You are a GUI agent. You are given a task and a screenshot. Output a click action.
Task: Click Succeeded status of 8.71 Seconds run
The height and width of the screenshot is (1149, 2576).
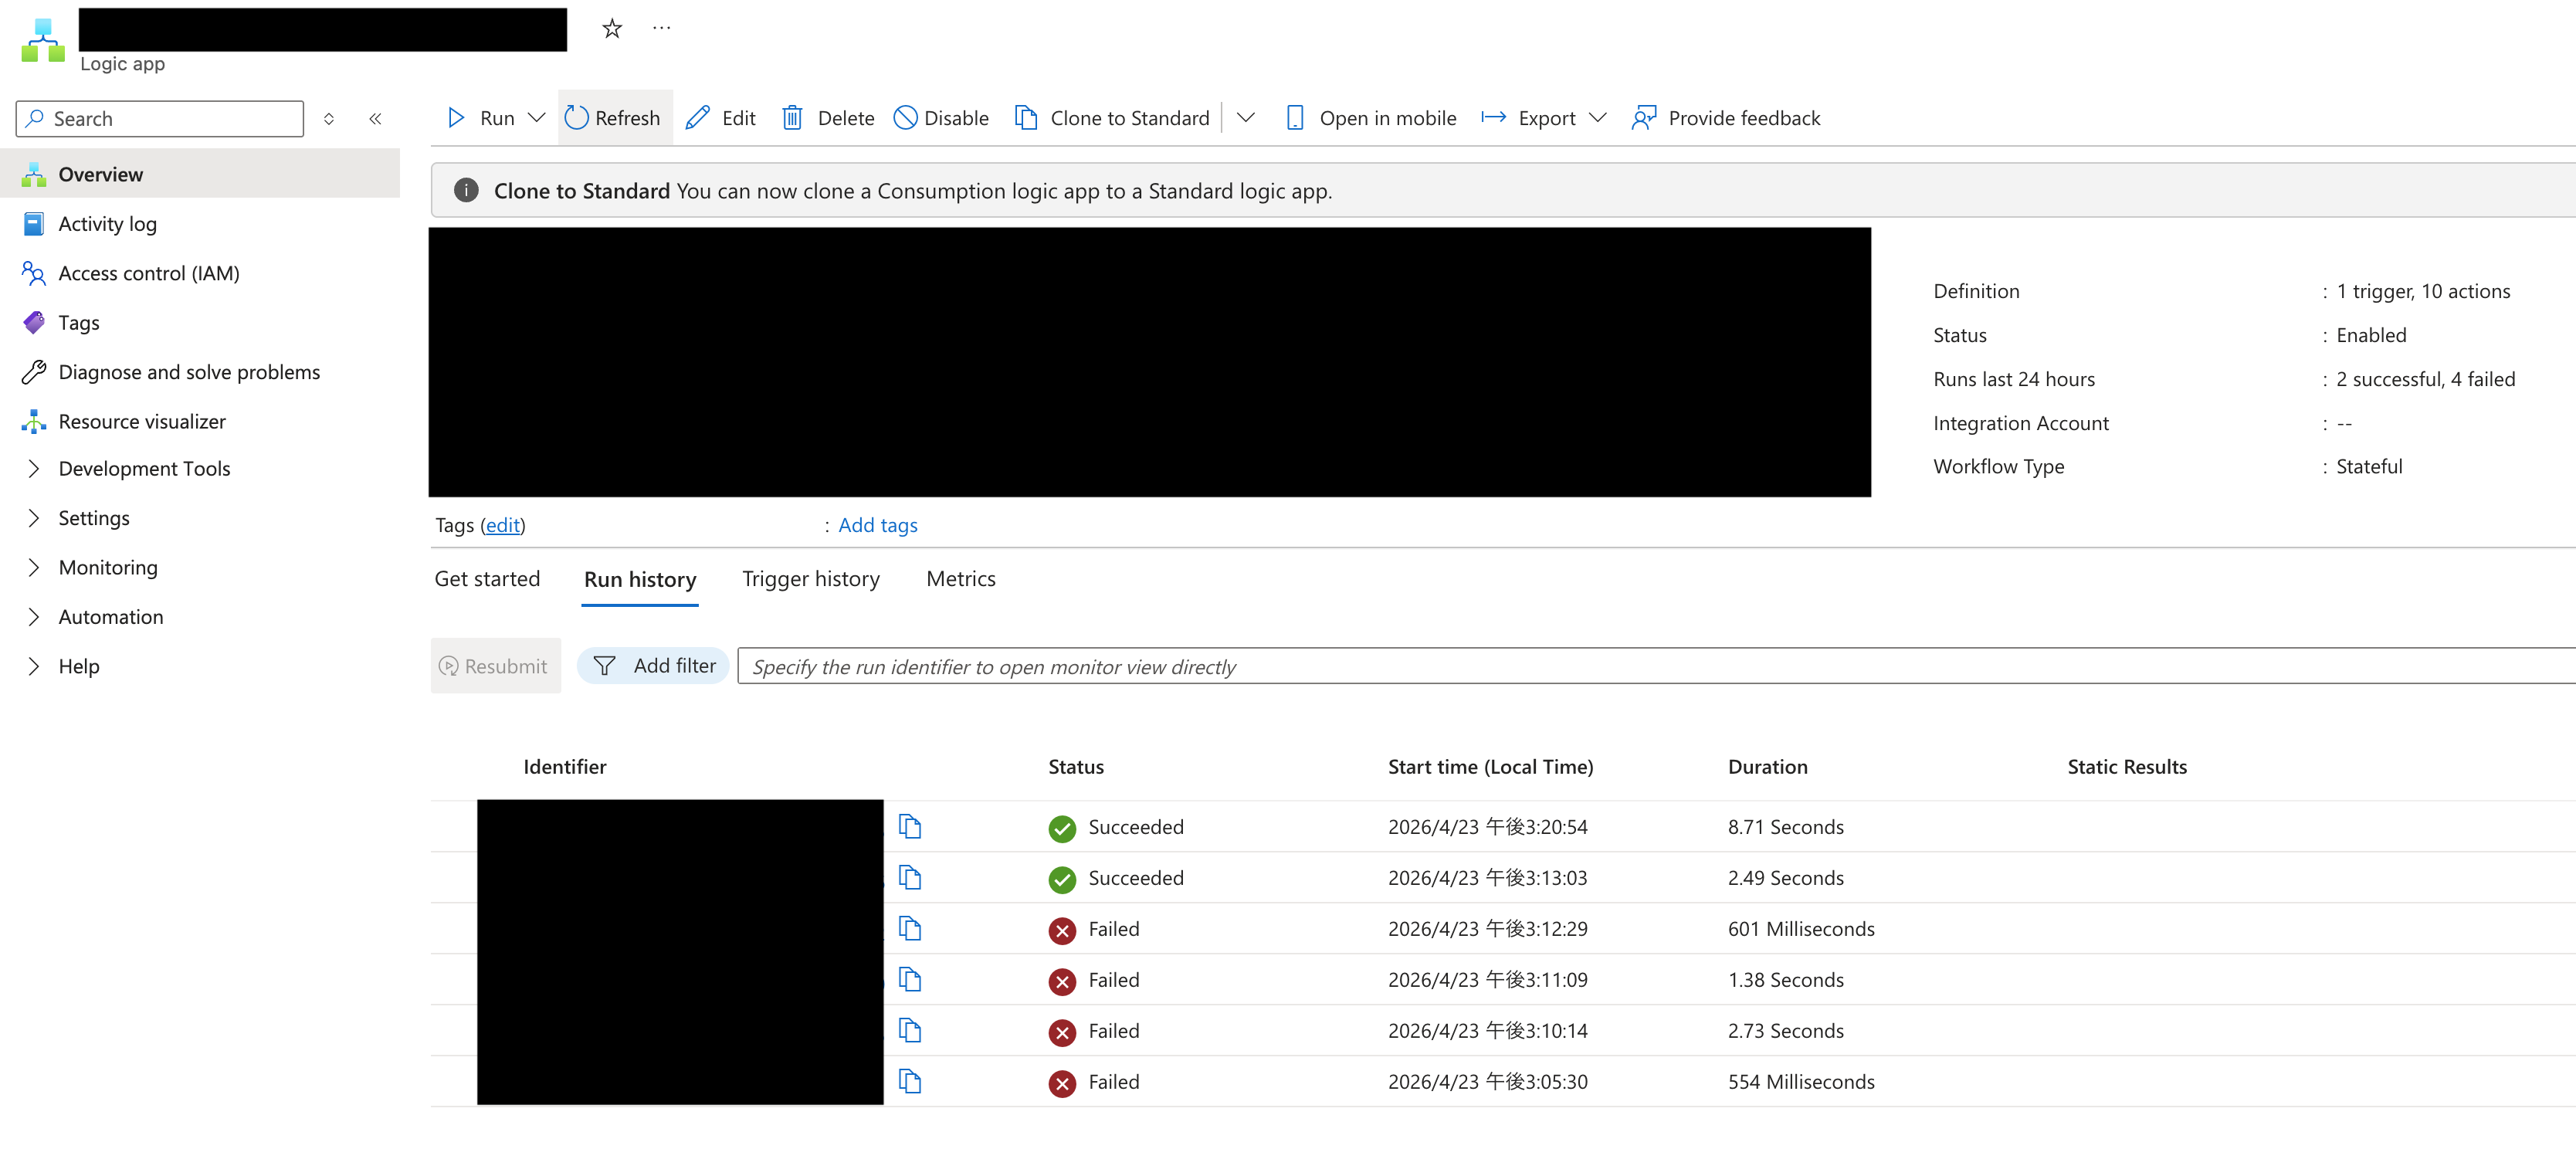1116,827
